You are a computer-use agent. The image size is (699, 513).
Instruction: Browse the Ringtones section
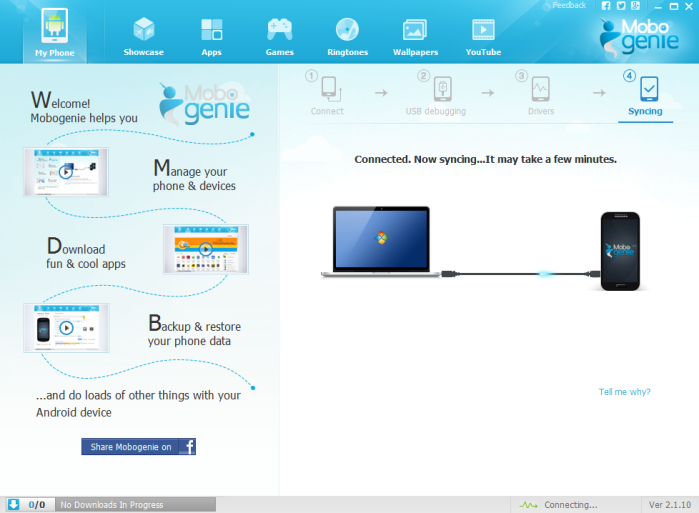(347, 36)
